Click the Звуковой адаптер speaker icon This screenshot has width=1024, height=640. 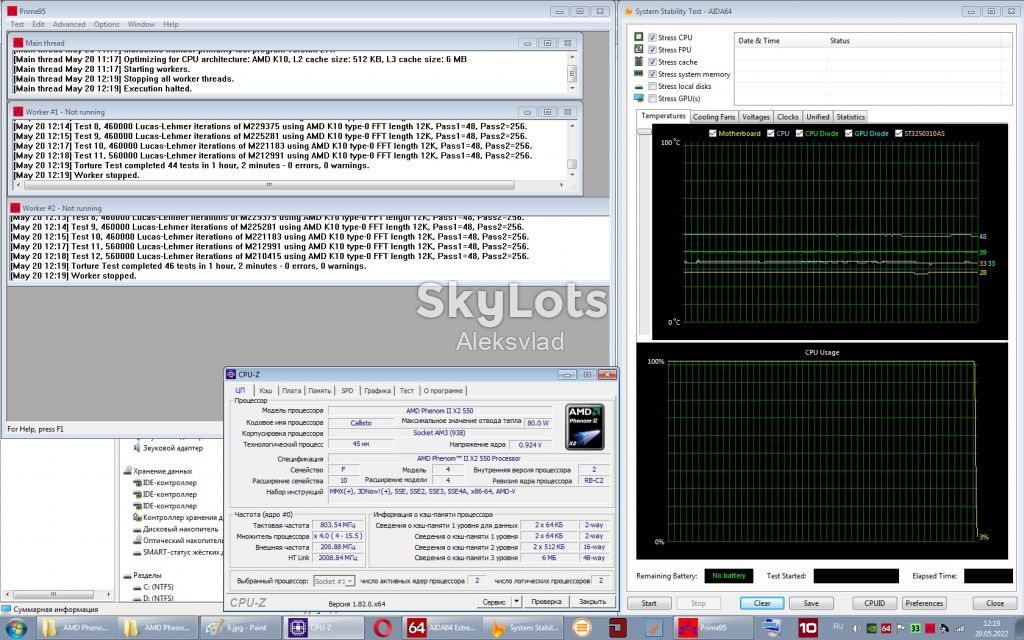pos(137,448)
